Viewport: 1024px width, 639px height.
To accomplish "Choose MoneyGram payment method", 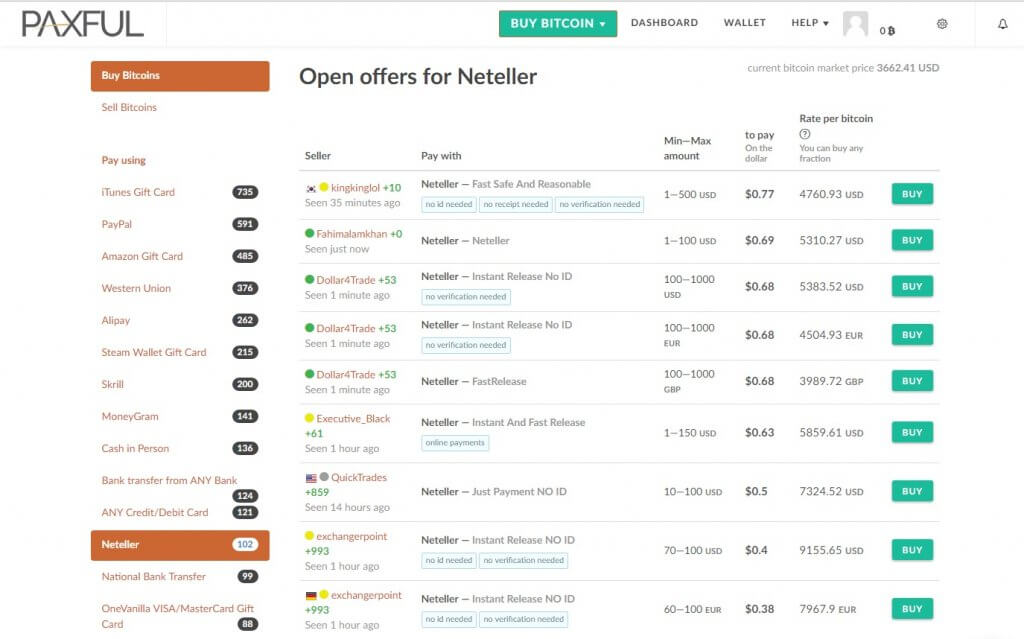I will coord(130,416).
